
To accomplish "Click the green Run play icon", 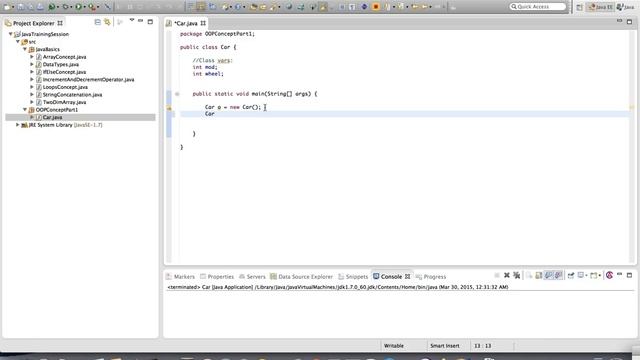I will click(x=78, y=7).
